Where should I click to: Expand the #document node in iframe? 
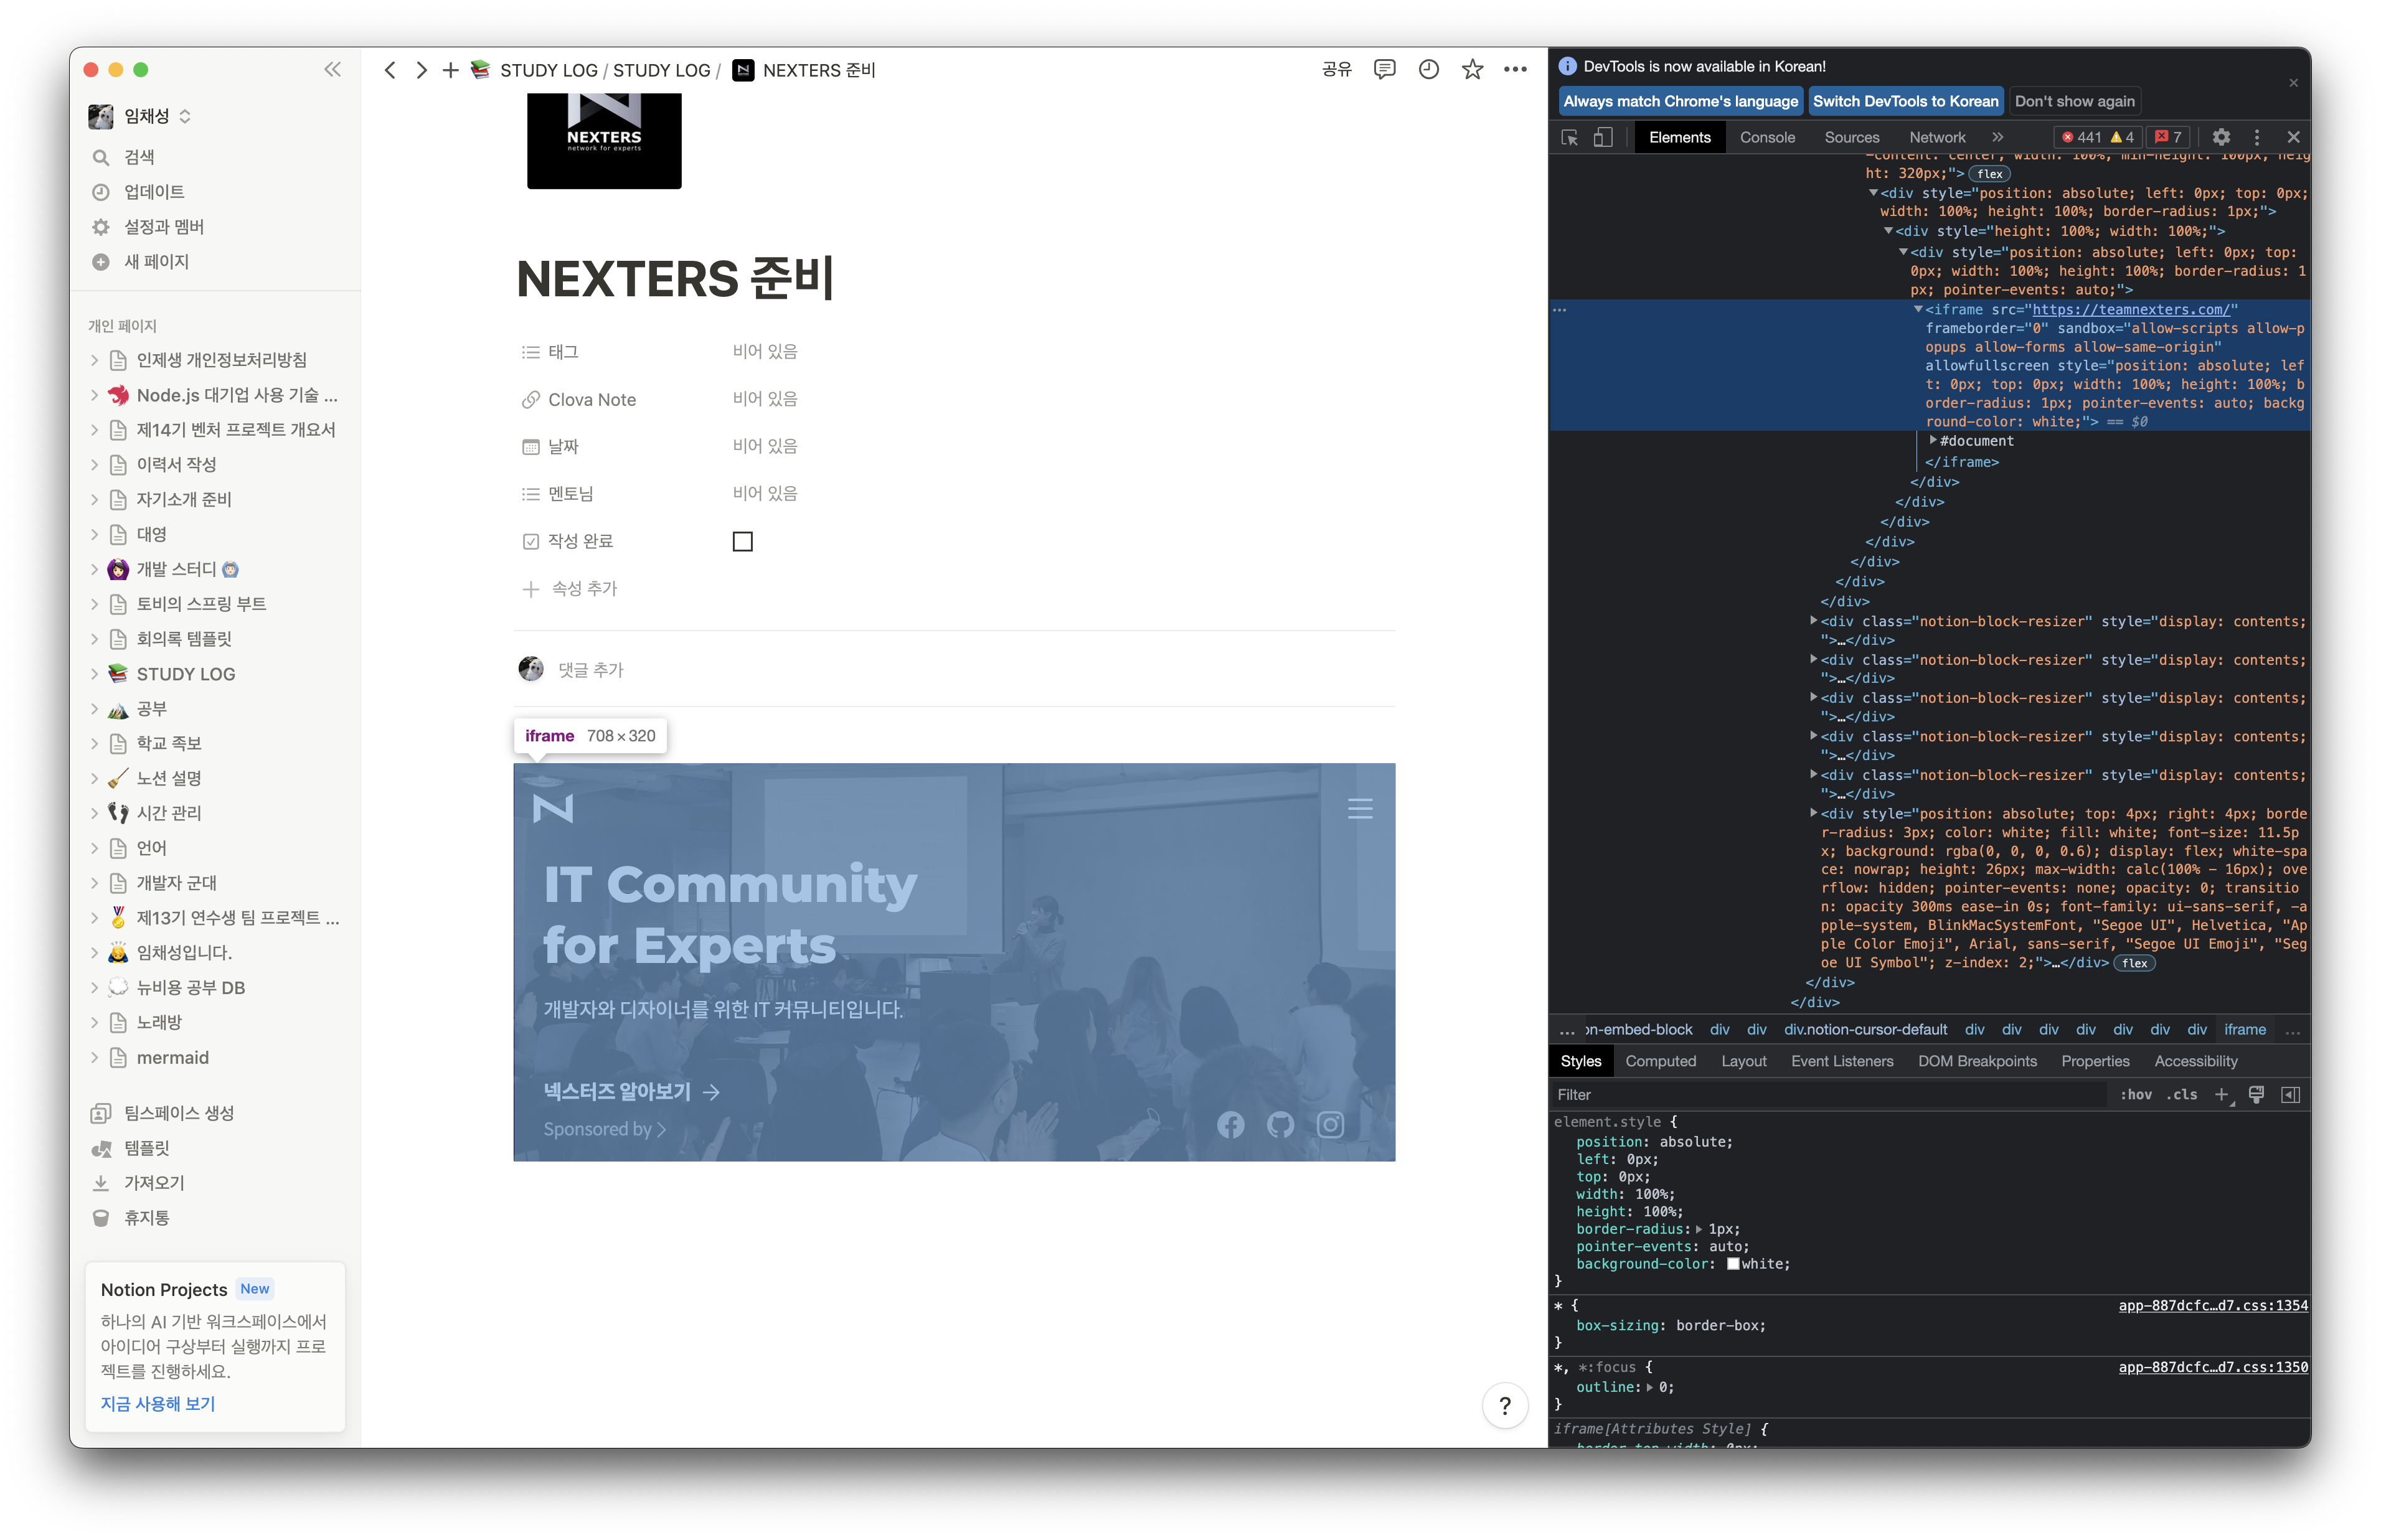point(1933,440)
